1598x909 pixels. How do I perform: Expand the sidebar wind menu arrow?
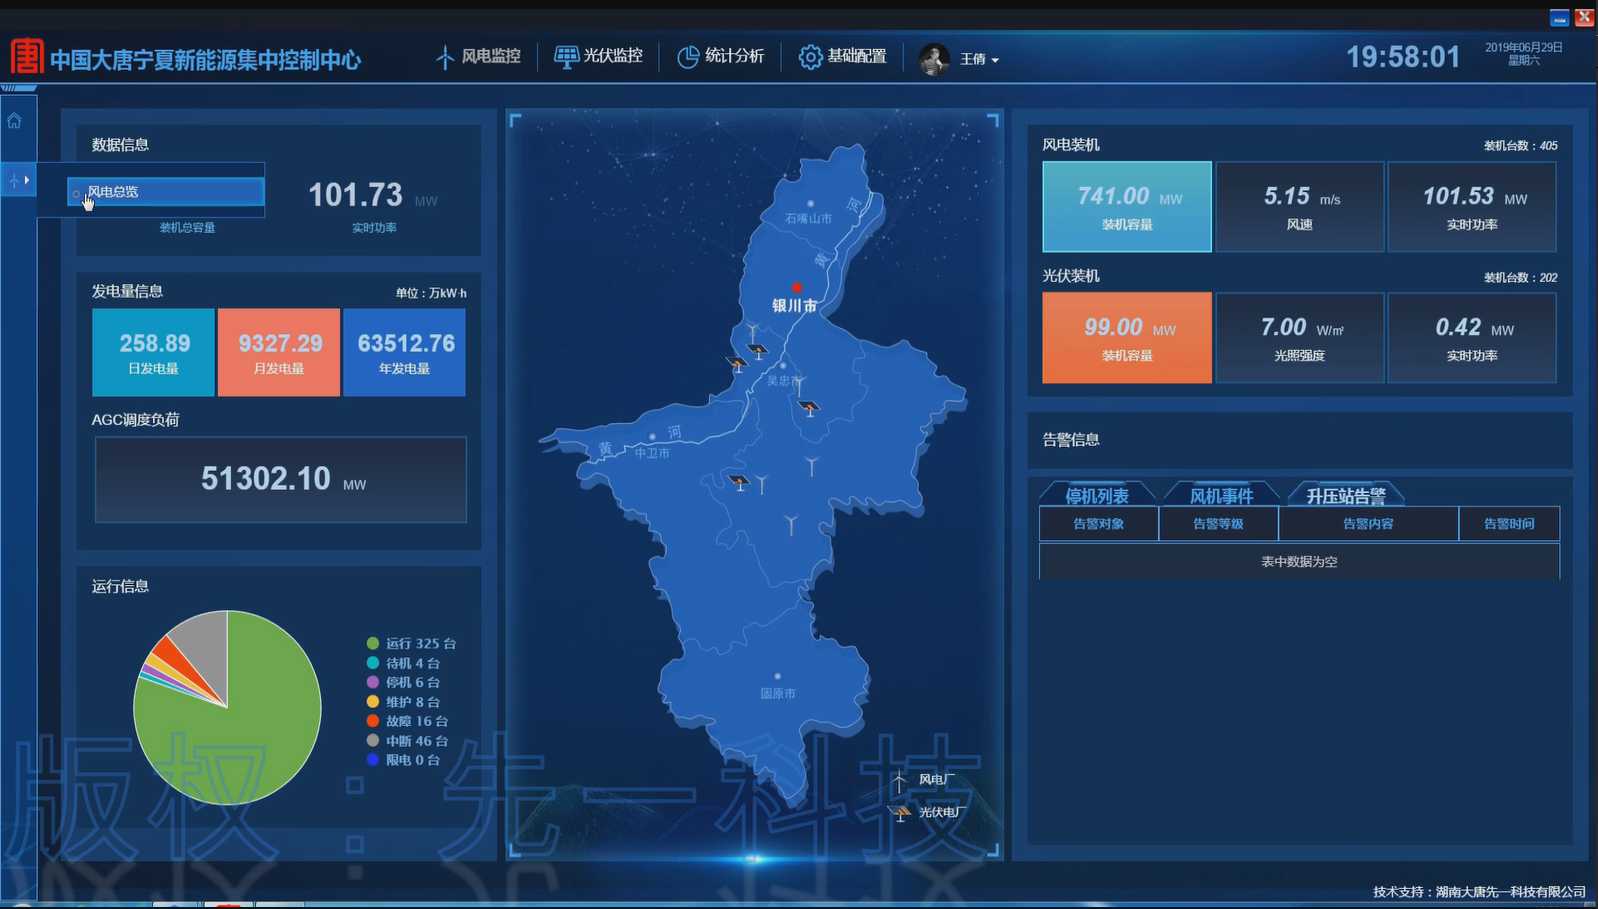(27, 180)
